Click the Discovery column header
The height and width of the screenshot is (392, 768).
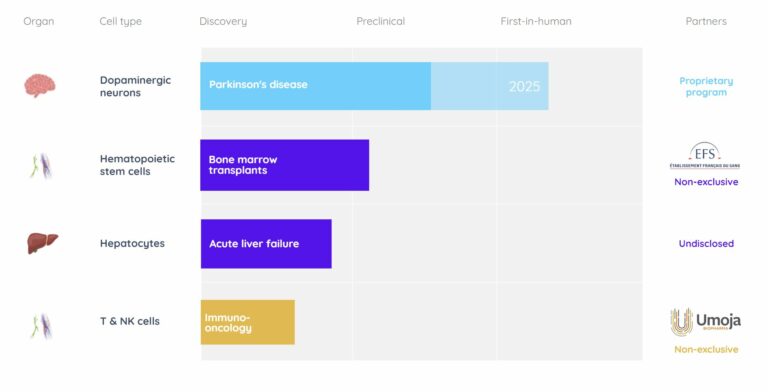(223, 22)
